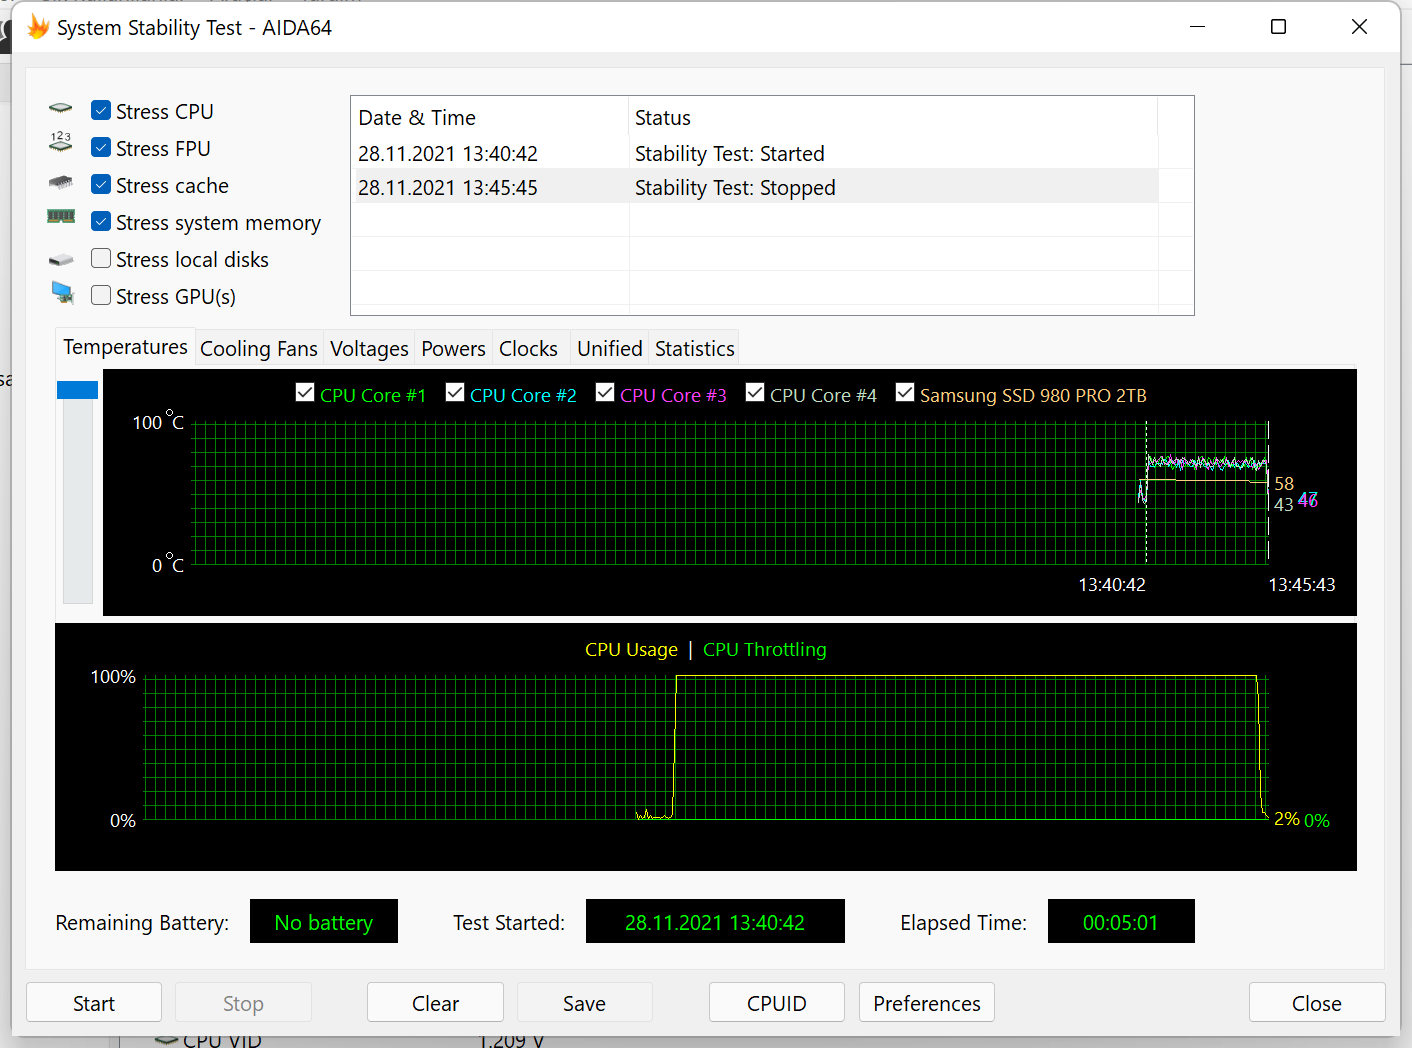Click the 13:40:42 time label on temperature graph
Viewport: 1412px width, 1048px height.
pyautogui.click(x=1112, y=585)
